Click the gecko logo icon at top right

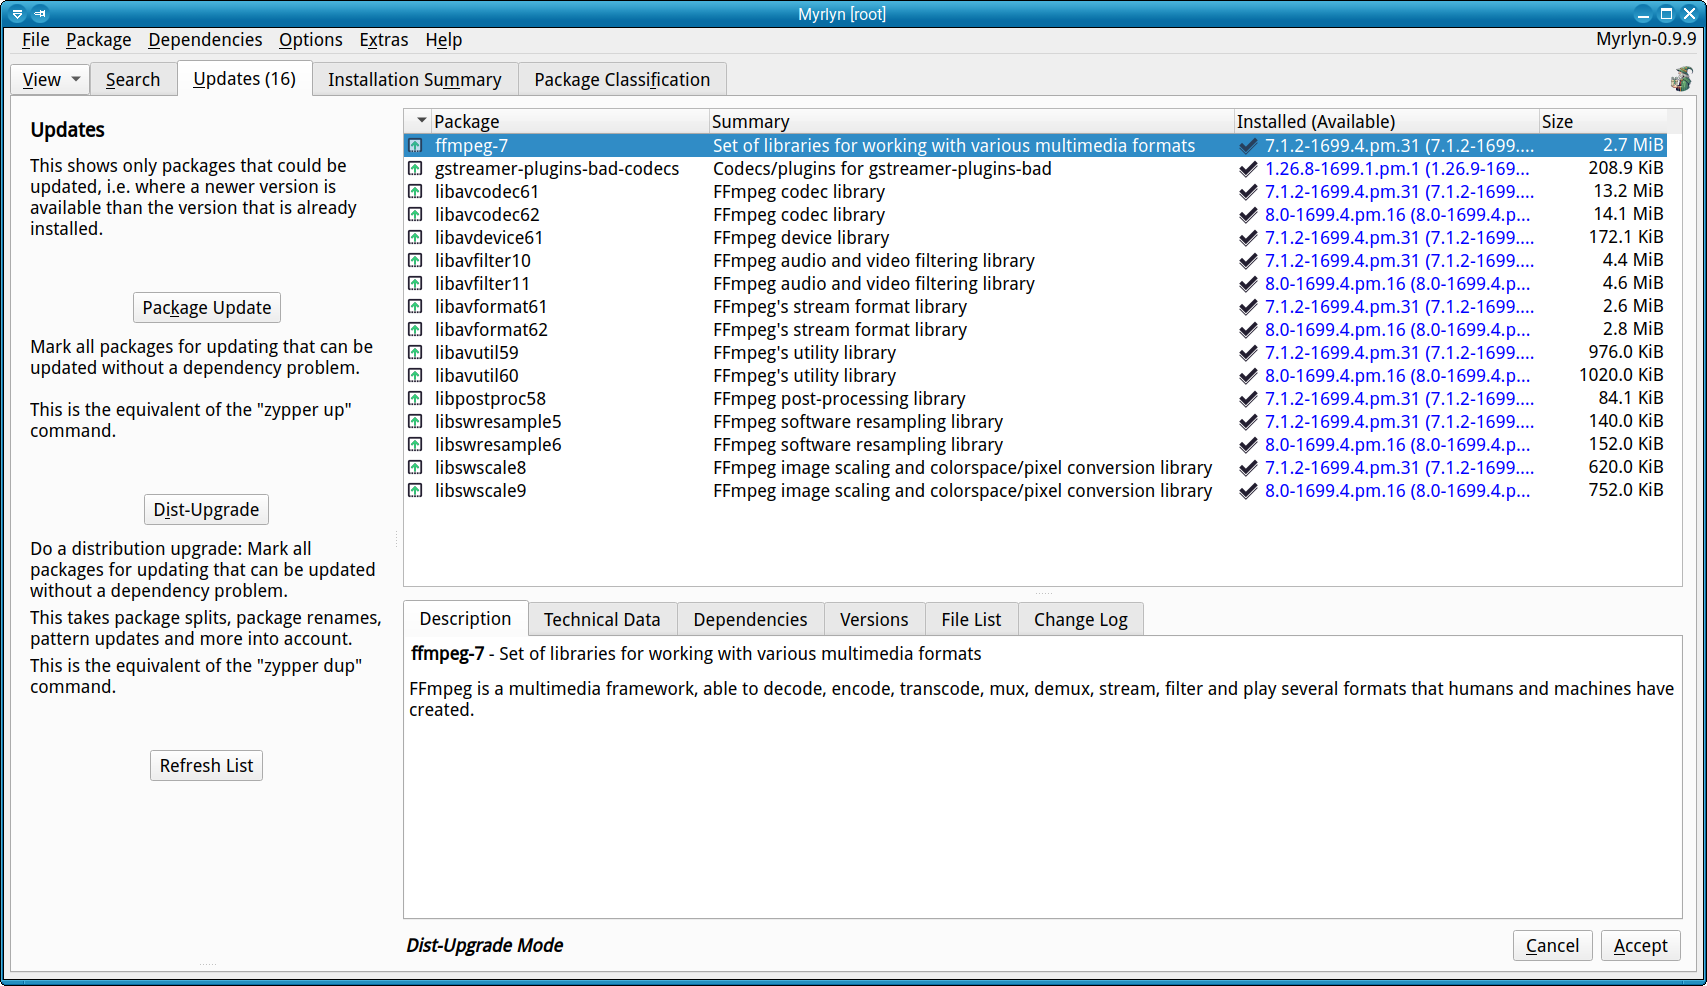(x=1681, y=79)
